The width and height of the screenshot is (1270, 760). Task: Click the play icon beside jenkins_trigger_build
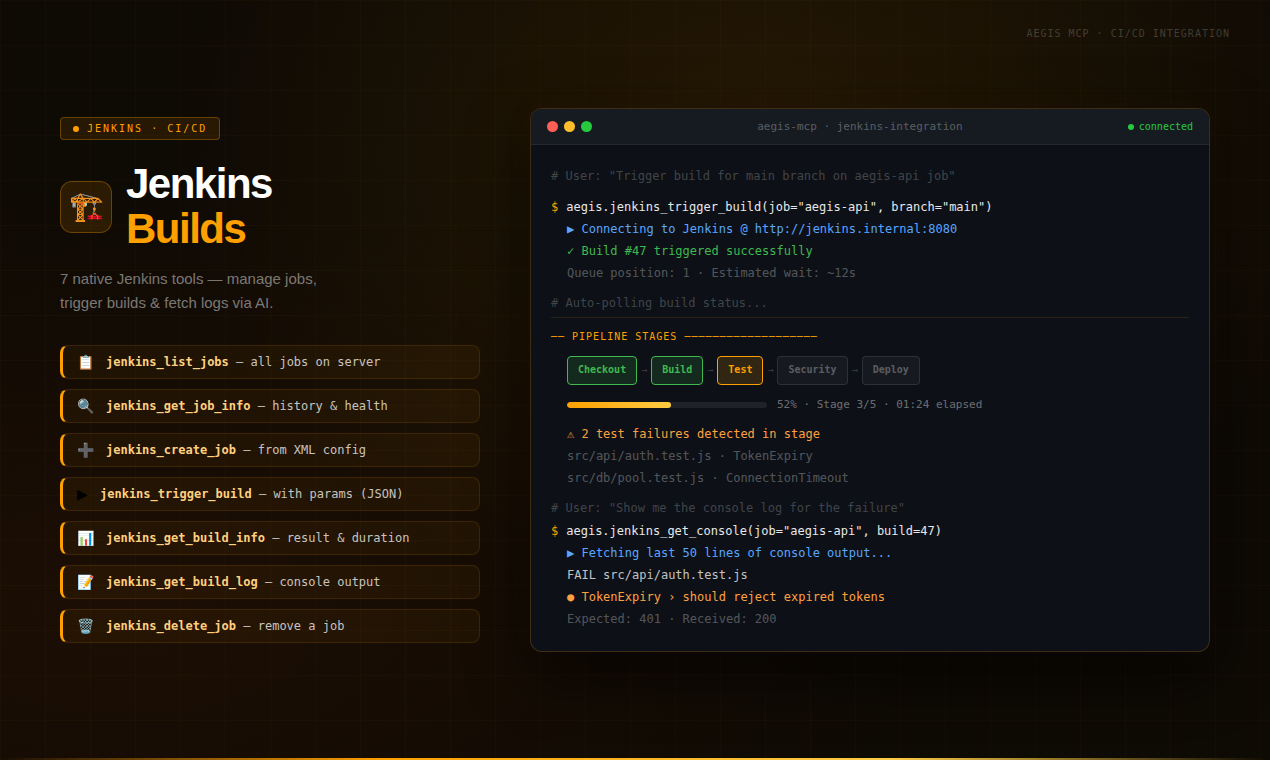[82, 494]
